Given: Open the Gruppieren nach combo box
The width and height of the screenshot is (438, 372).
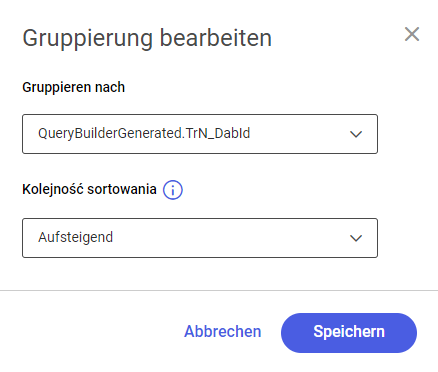Looking at the screenshot, I should coord(200,134).
